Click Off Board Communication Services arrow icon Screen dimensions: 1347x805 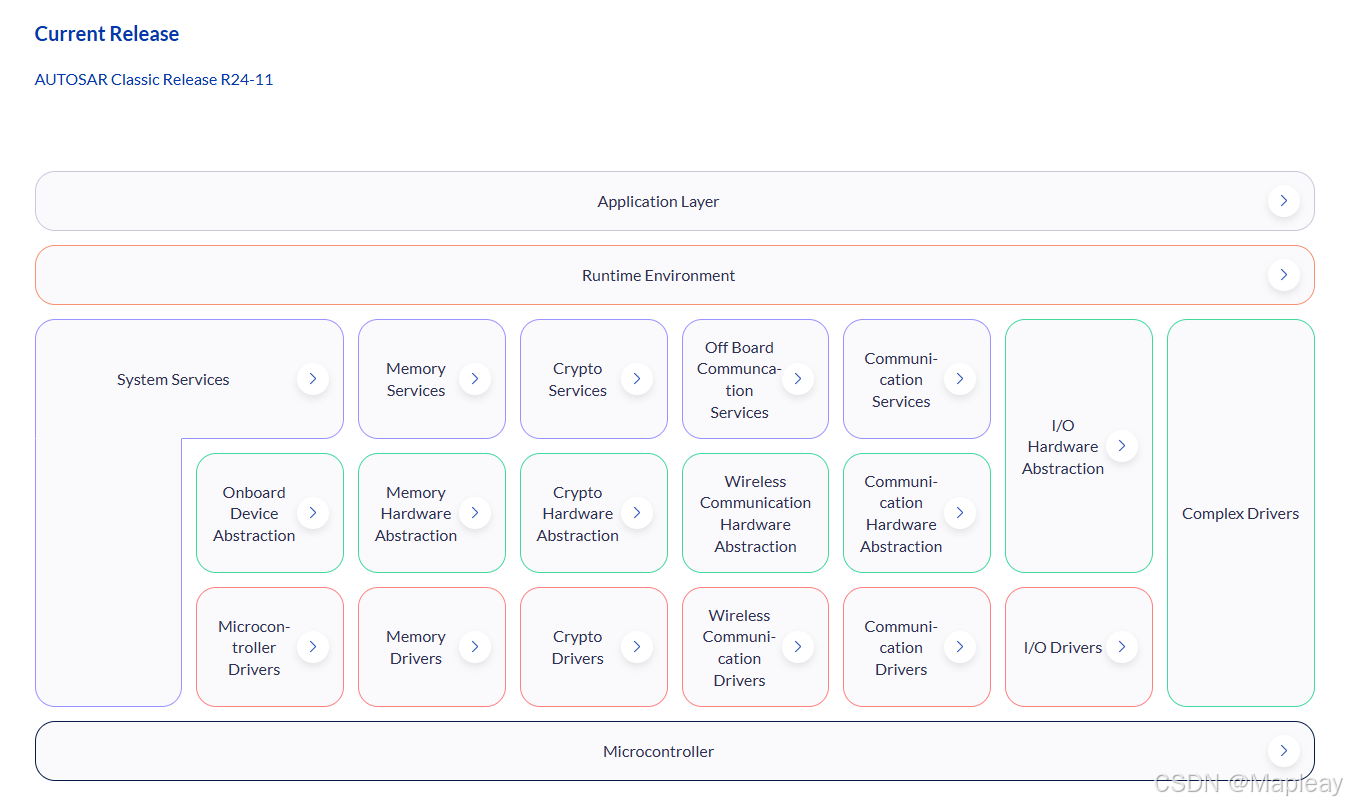[x=798, y=379]
